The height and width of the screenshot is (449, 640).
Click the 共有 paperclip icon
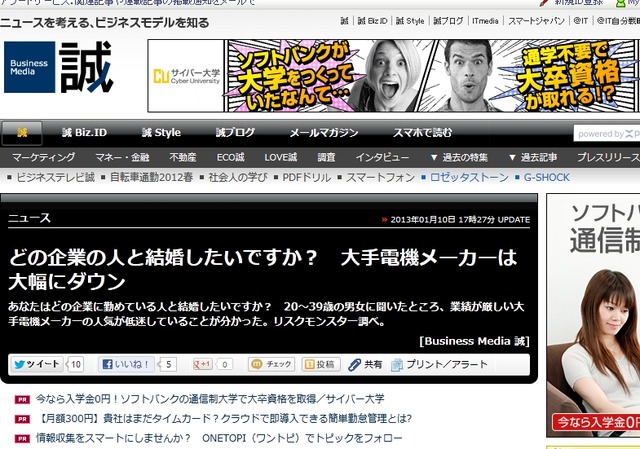click(354, 365)
